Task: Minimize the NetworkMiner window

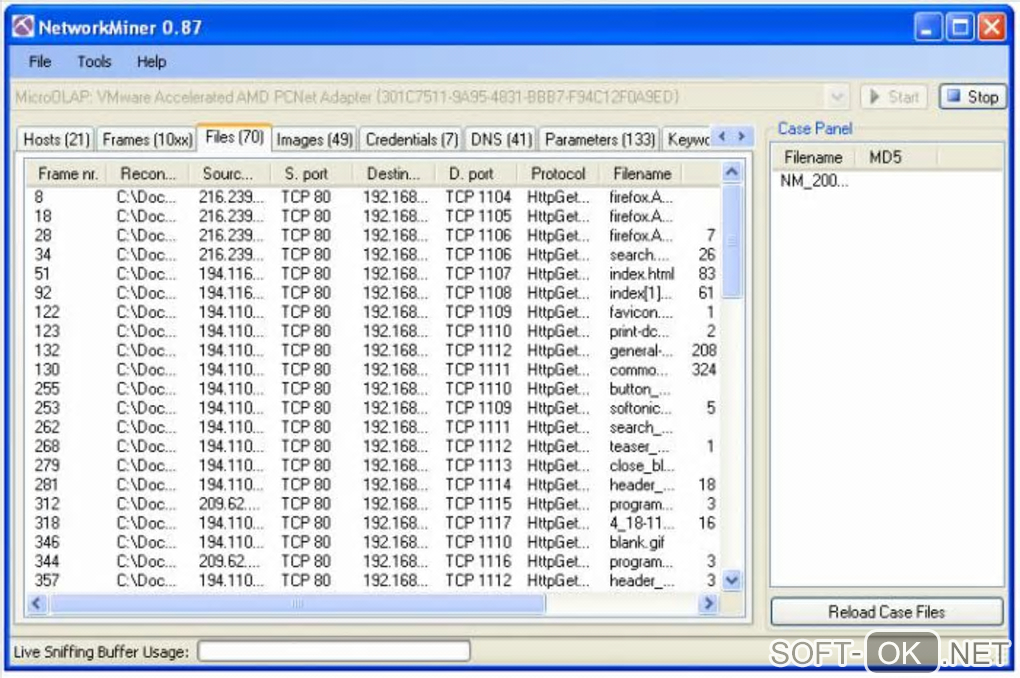Action: (927, 27)
